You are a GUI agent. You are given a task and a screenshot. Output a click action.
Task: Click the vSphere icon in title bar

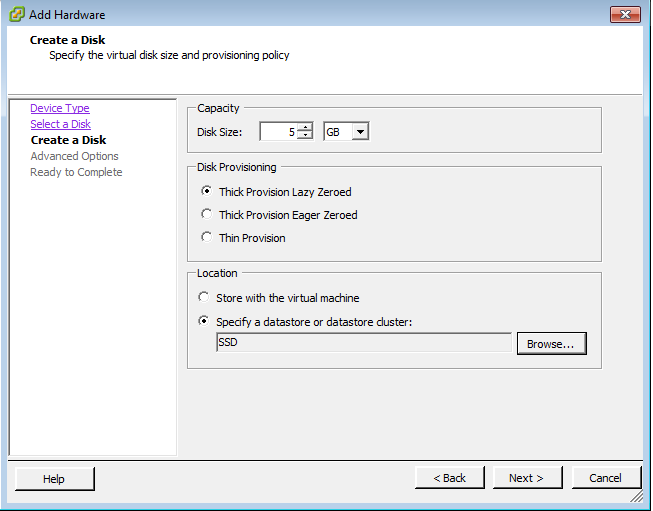point(16,15)
